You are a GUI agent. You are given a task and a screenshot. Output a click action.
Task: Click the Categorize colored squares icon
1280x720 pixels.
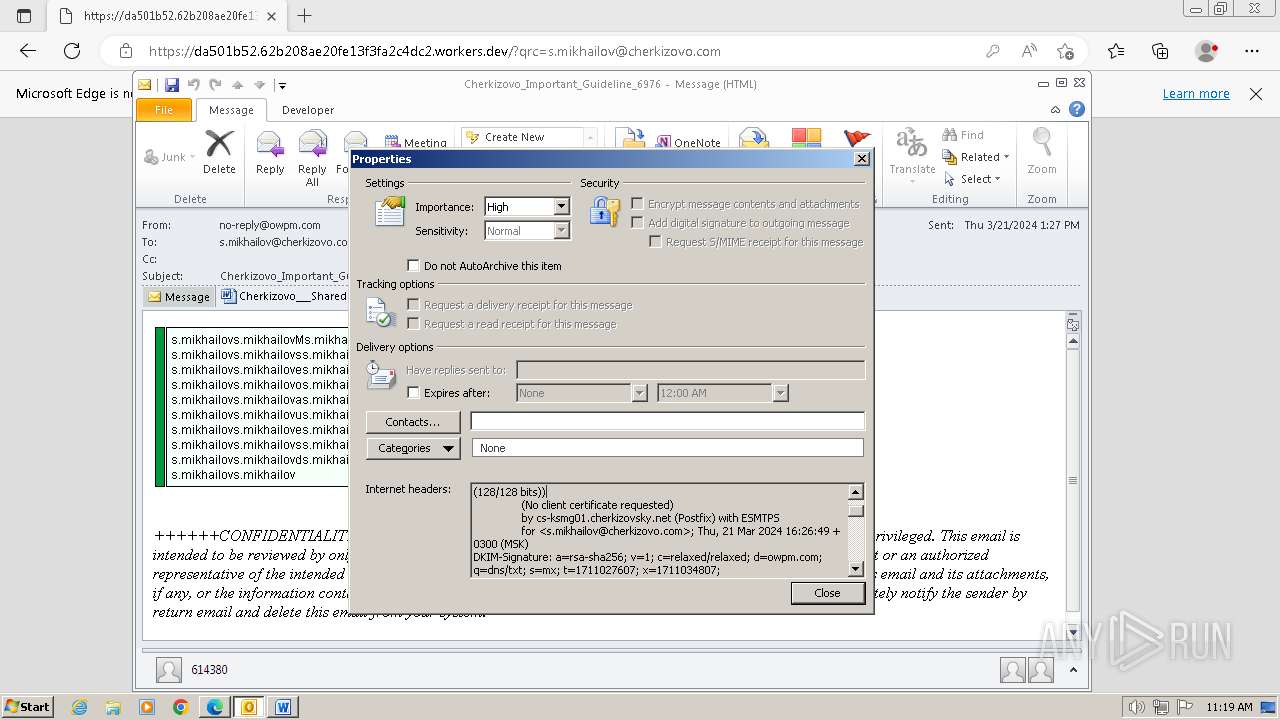point(806,139)
